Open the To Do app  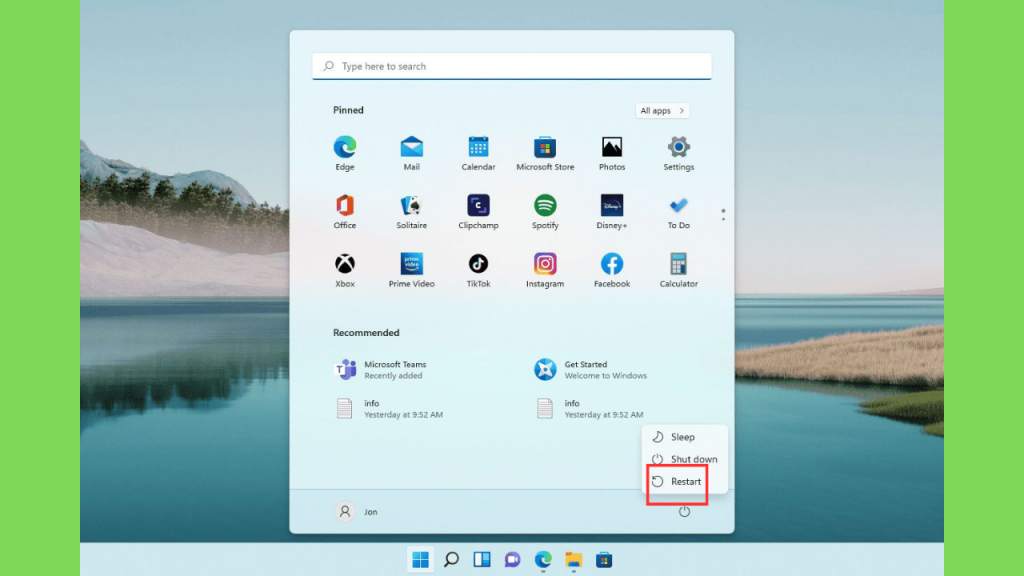coord(679,212)
